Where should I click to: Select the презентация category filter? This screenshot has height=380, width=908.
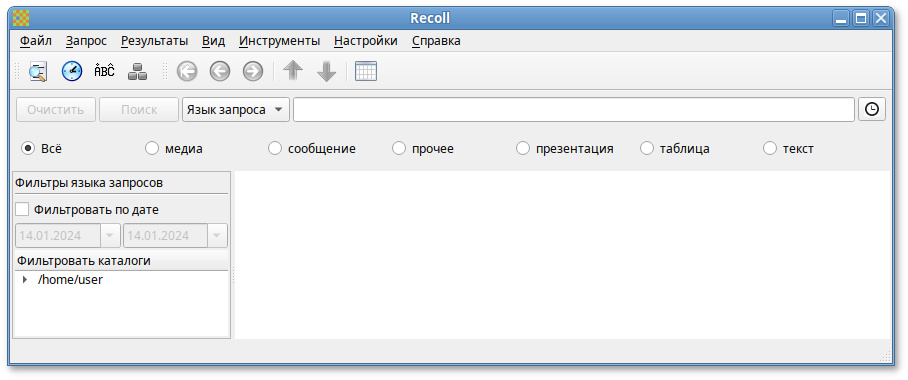523,149
